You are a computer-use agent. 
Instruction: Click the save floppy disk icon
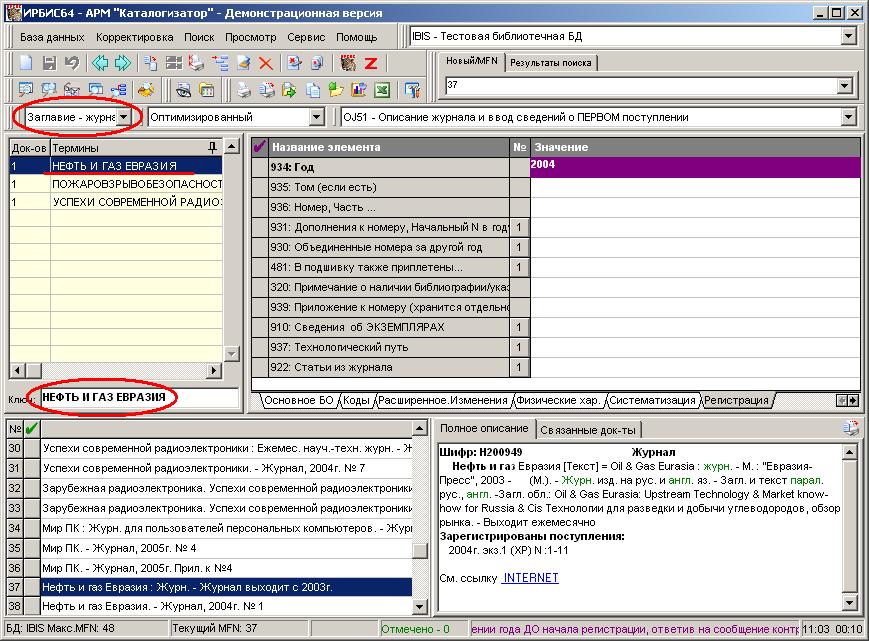pos(49,63)
